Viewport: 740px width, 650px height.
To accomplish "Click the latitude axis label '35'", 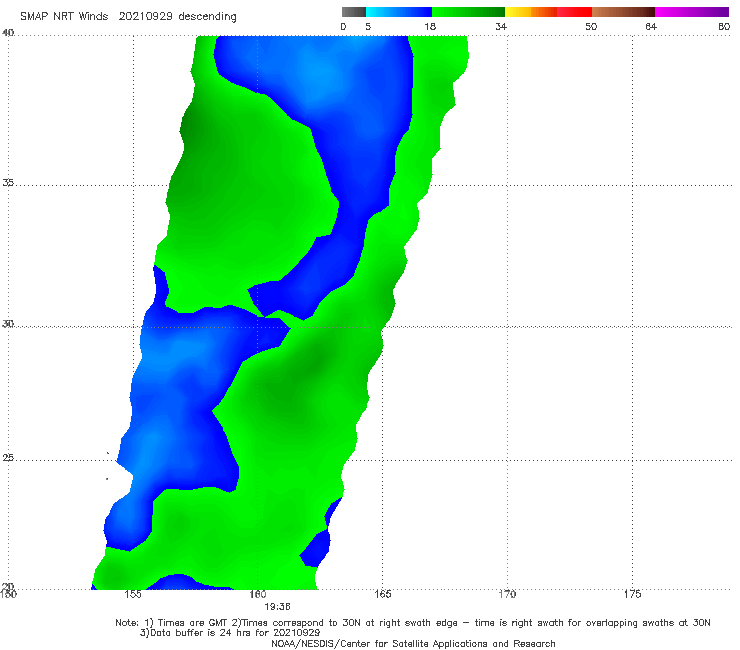I will pos(8,182).
